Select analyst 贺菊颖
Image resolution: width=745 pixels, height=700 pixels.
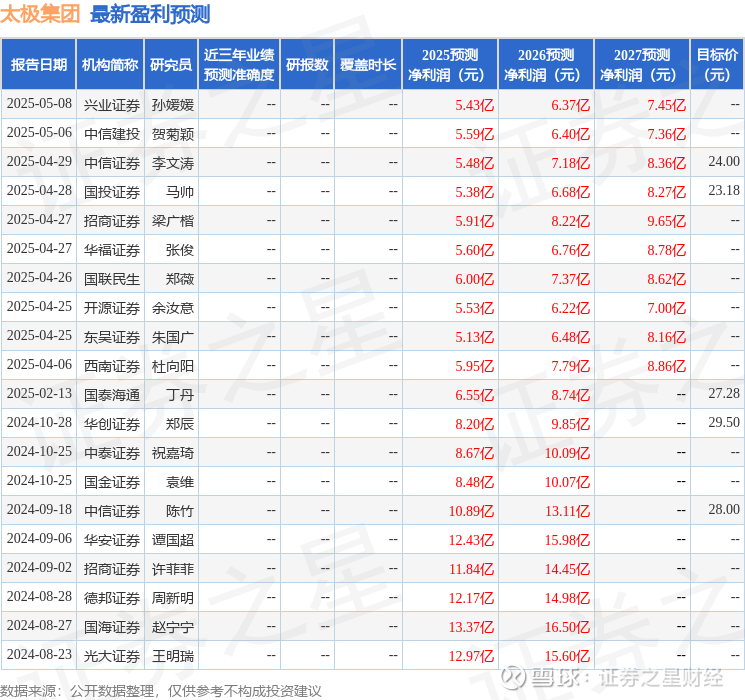pyautogui.click(x=172, y=134)
